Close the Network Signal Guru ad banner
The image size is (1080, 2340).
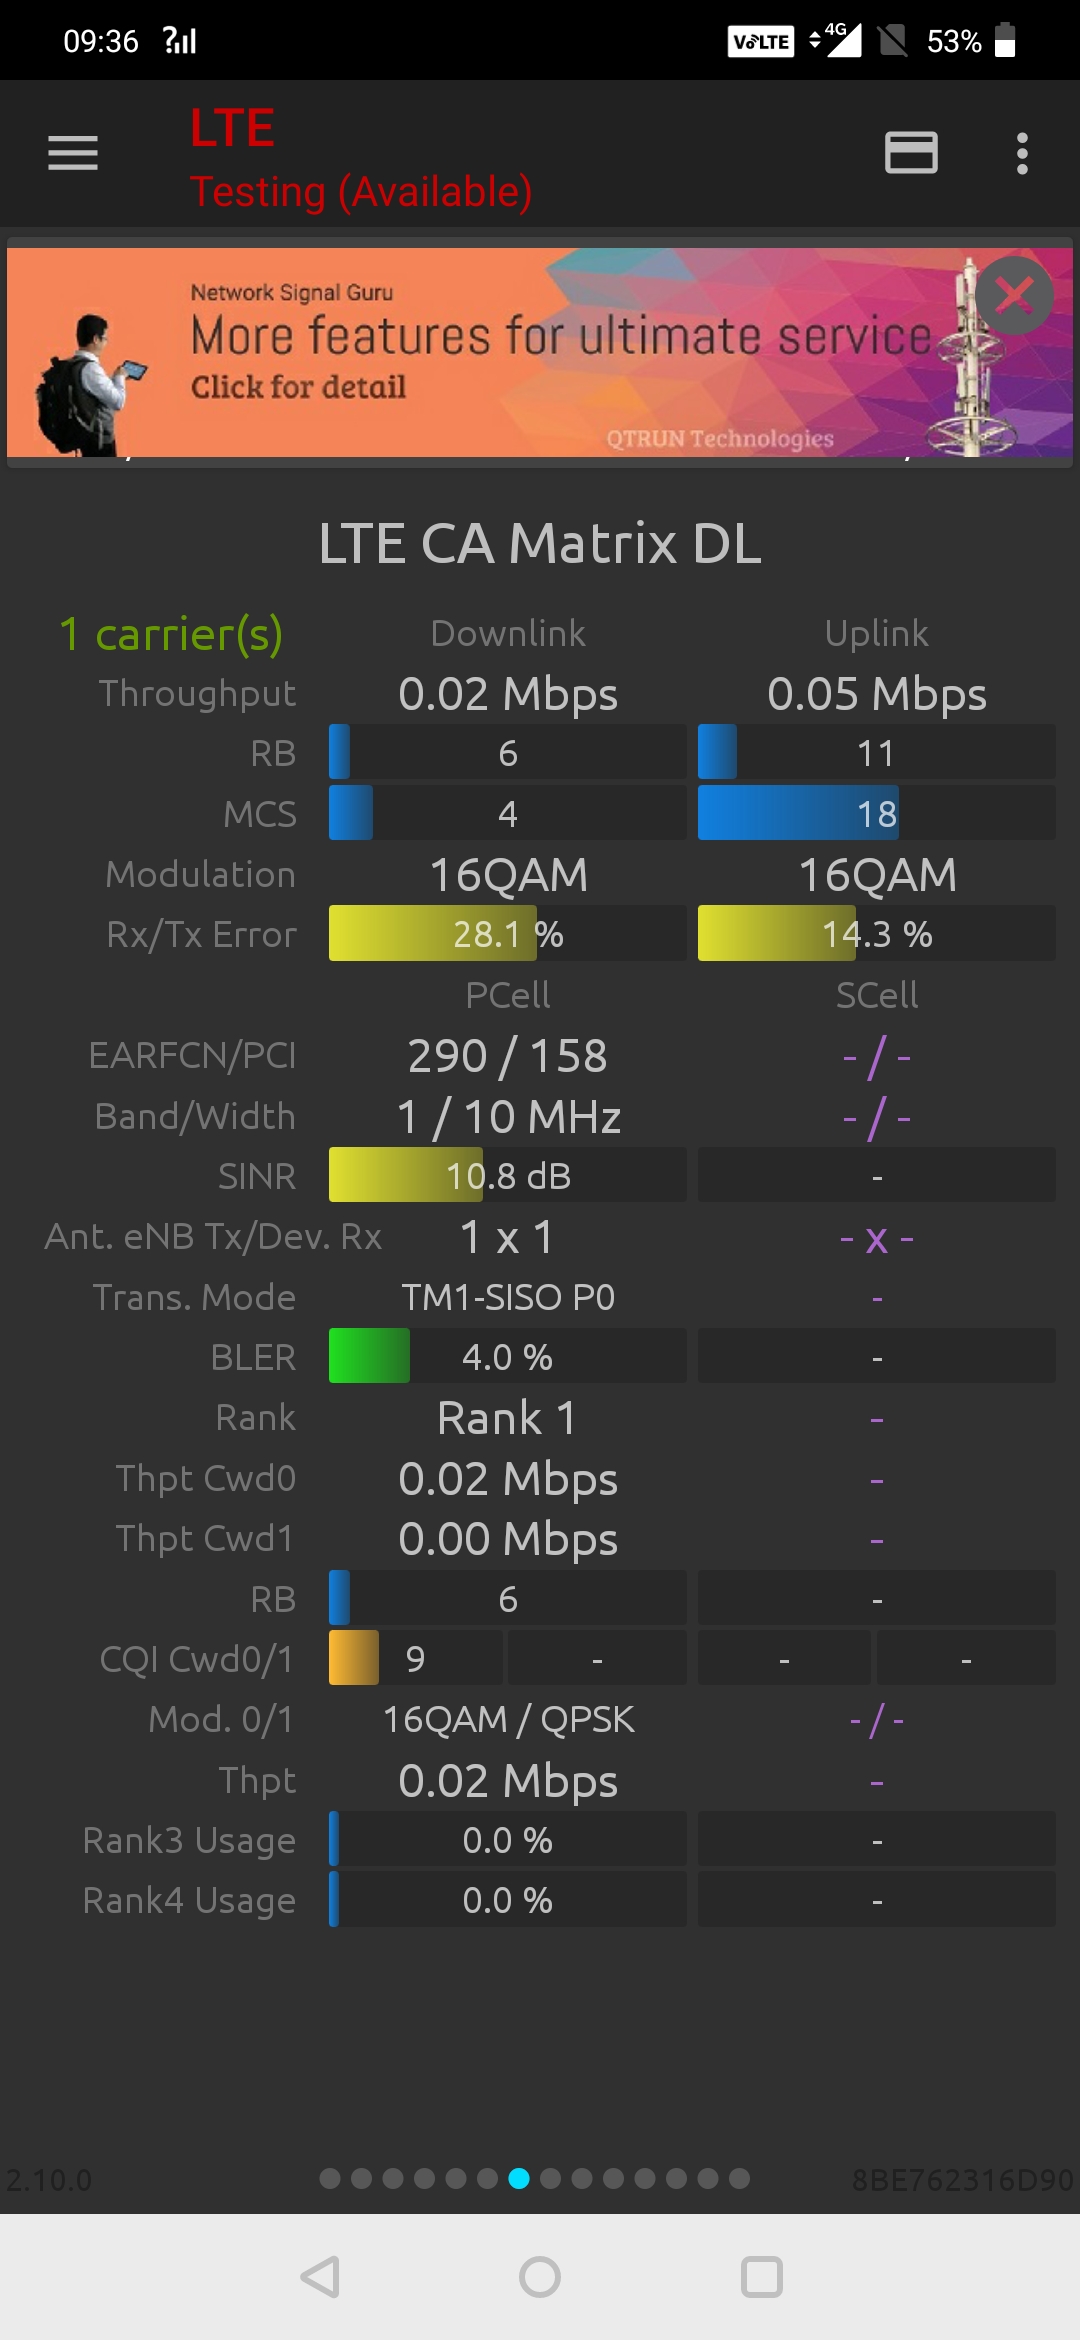tap(1014, 295)
